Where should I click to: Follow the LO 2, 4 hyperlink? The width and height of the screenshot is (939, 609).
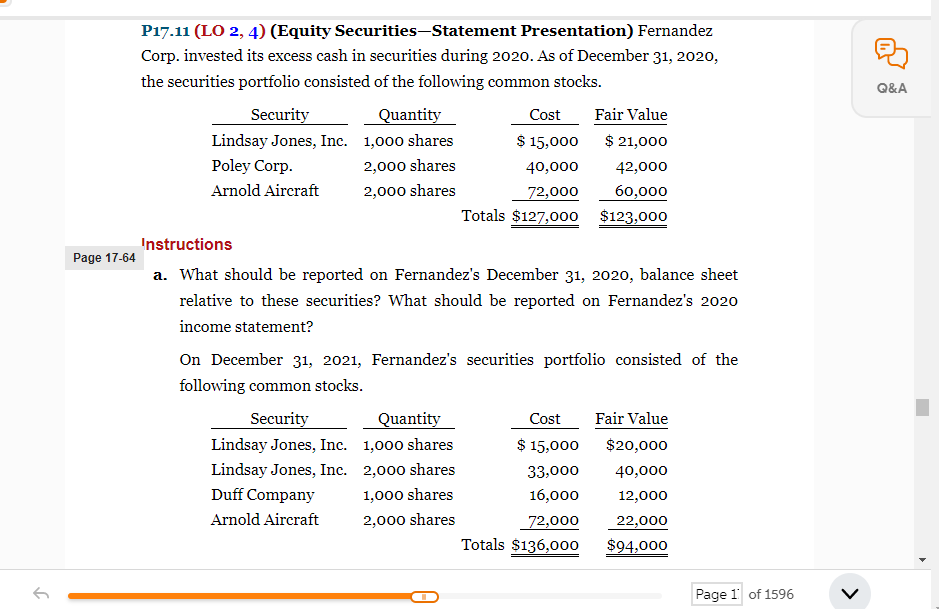tap(228, 30)
